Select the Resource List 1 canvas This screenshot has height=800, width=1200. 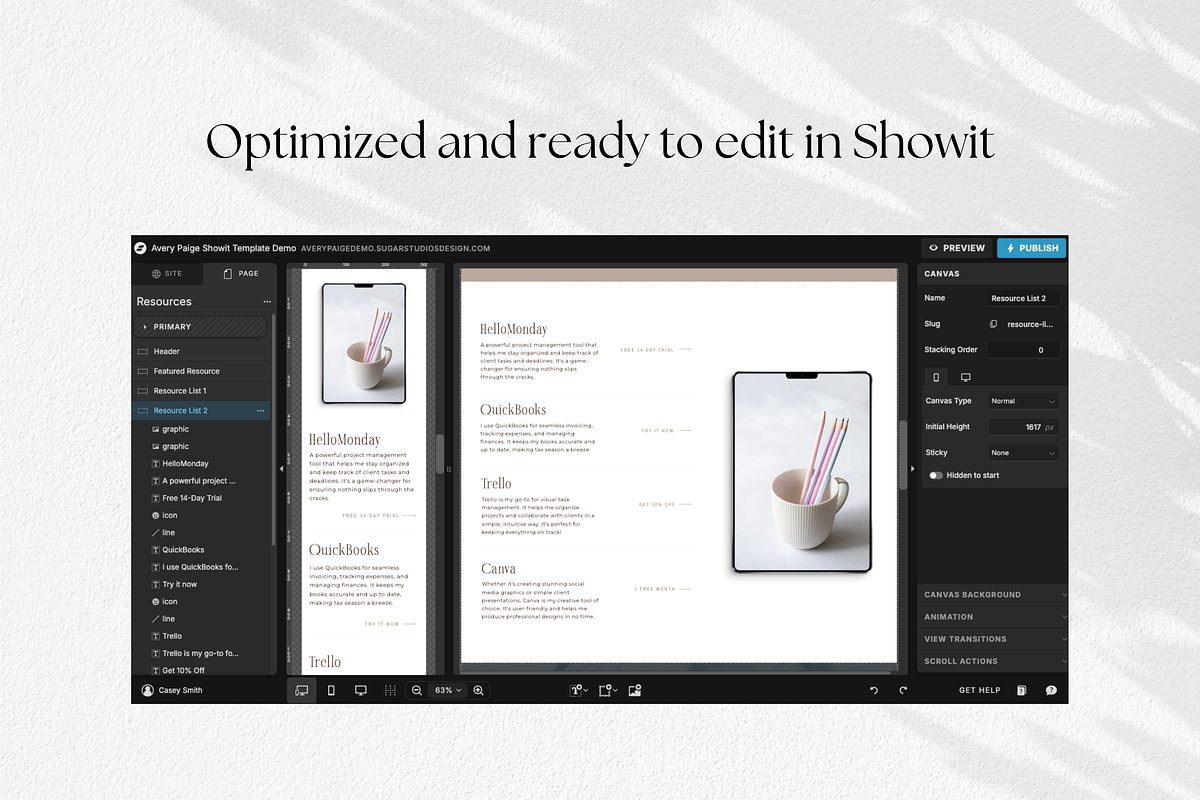tap(202, 391)
